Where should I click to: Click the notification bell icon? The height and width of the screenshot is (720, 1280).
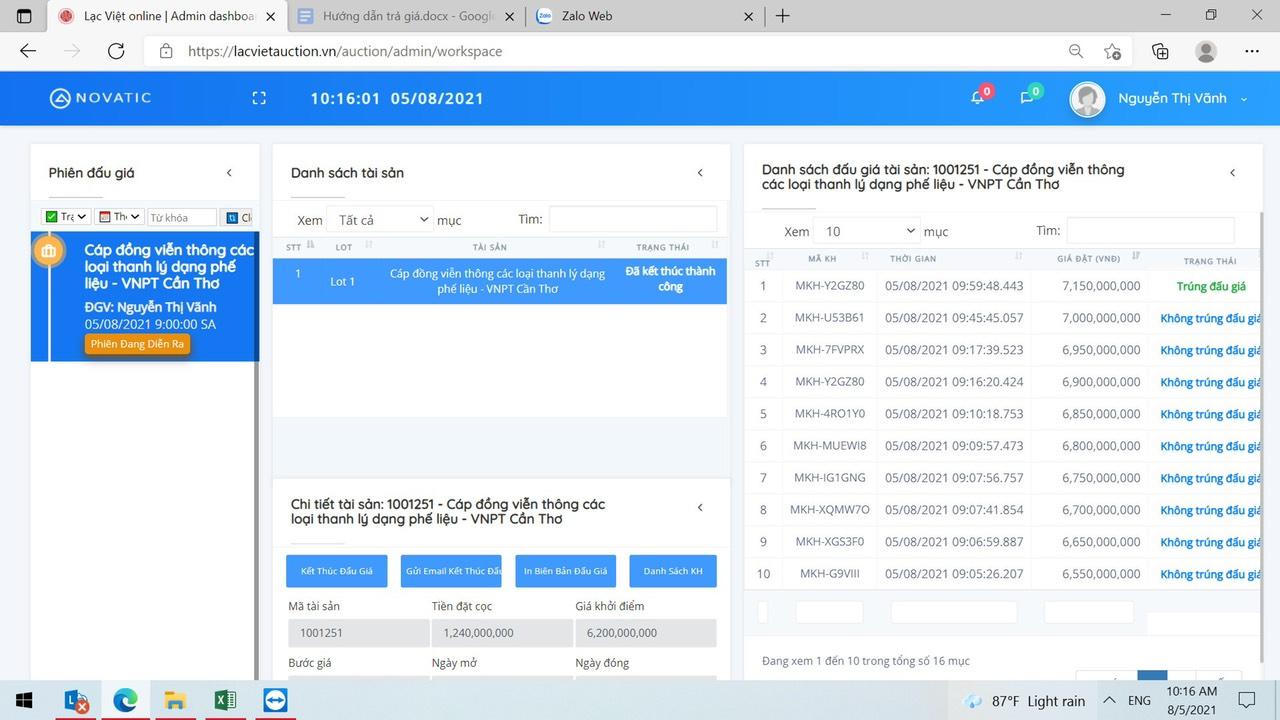tap(978, 98)
